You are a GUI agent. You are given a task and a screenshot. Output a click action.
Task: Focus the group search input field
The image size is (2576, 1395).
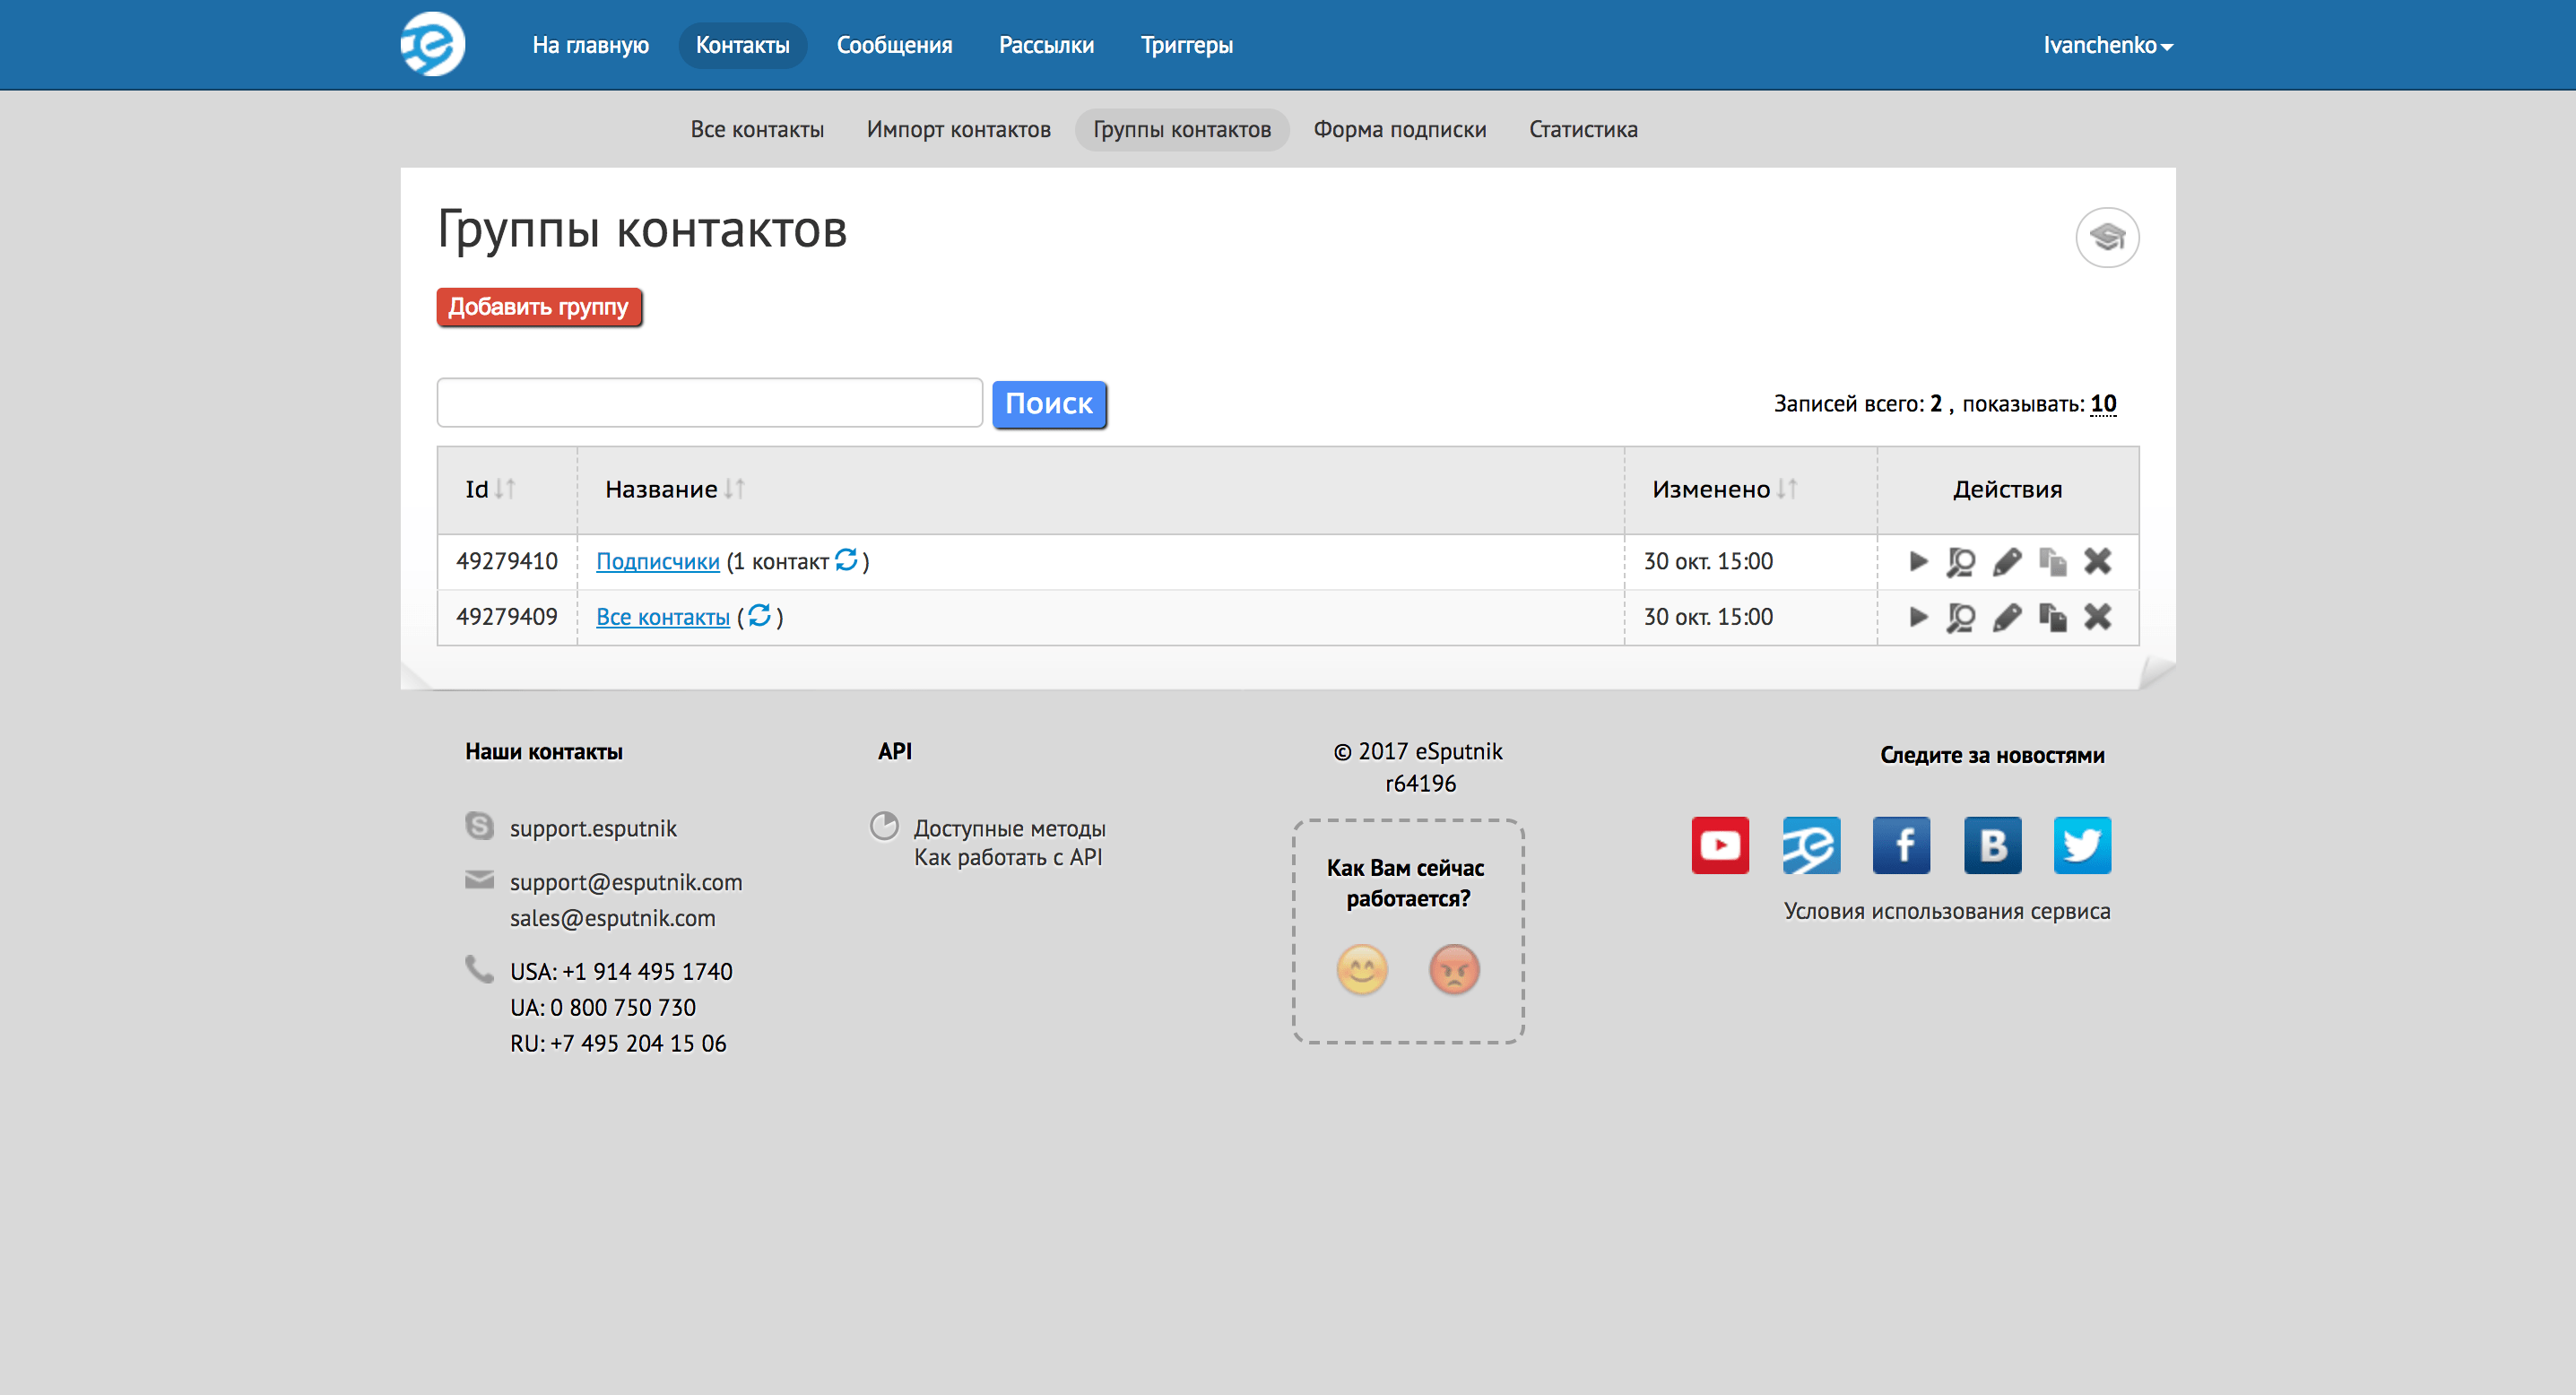[x=709, y=403]
